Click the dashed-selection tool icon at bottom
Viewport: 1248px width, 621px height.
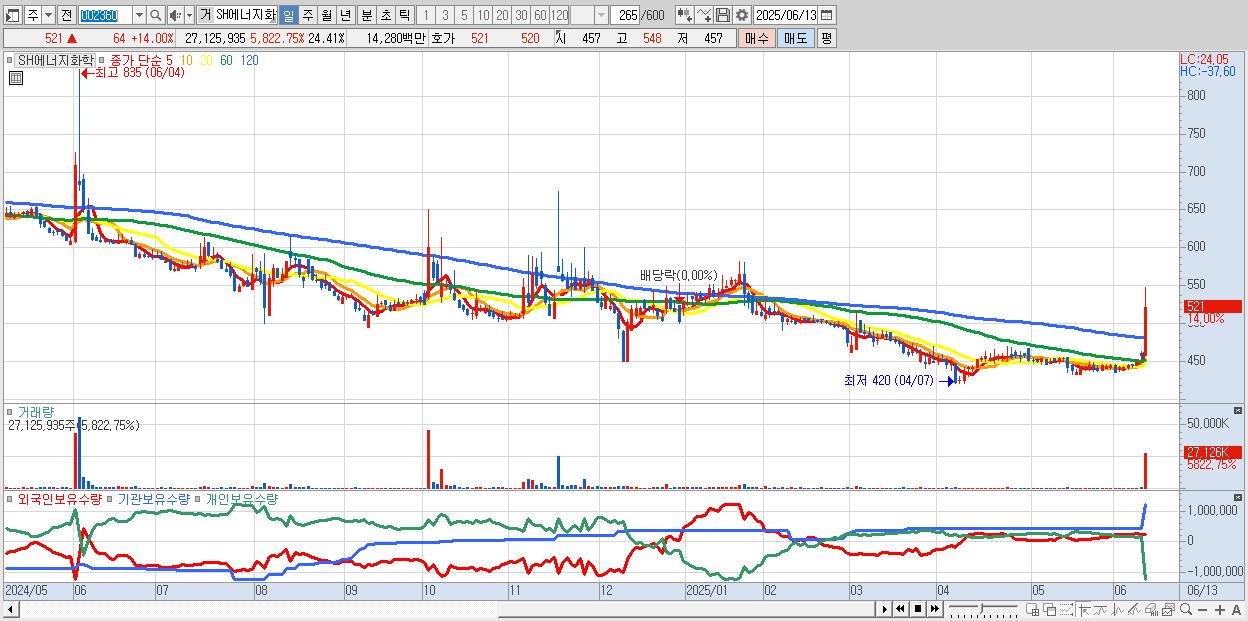pos(1066,610)
